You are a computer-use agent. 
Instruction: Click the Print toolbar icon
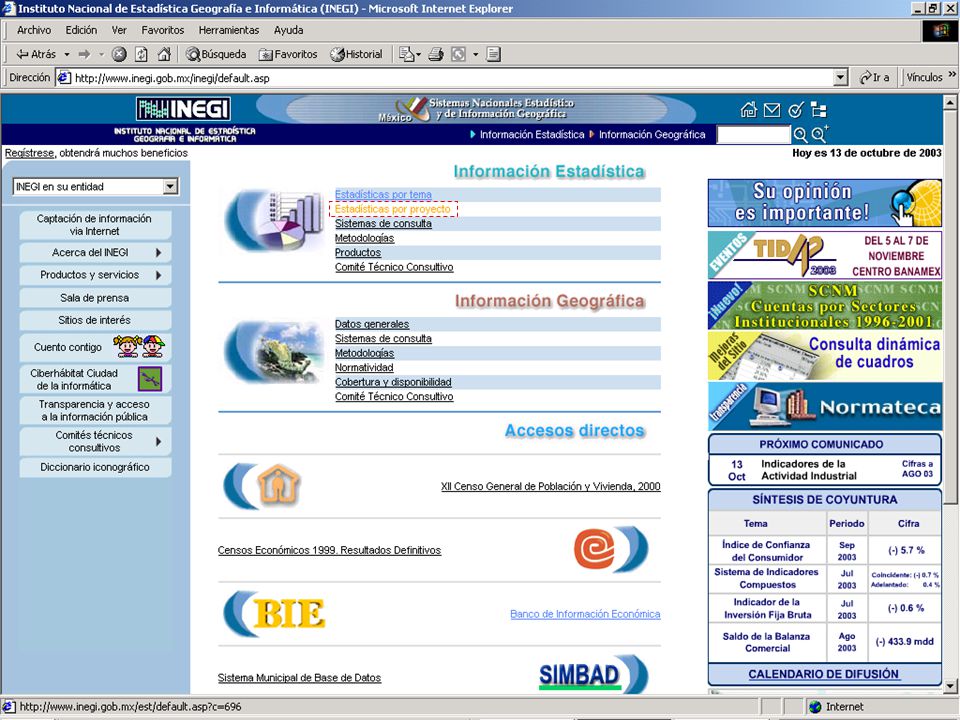[x=436, y=54]
